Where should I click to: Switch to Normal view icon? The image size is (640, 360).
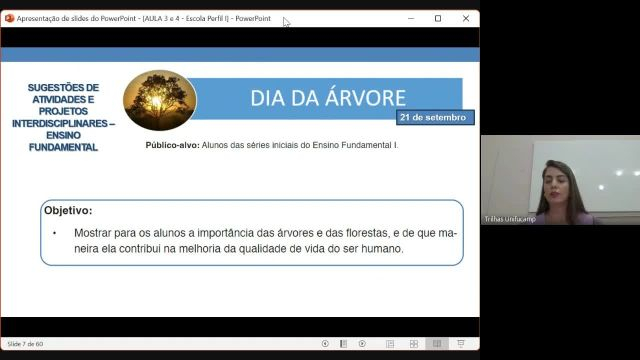pyautogui.click(x=390, y=344)
